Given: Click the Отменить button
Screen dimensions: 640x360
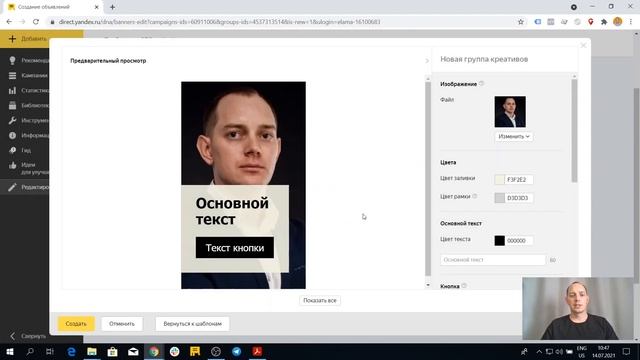Looking at the screenshot, I should 122,324.
